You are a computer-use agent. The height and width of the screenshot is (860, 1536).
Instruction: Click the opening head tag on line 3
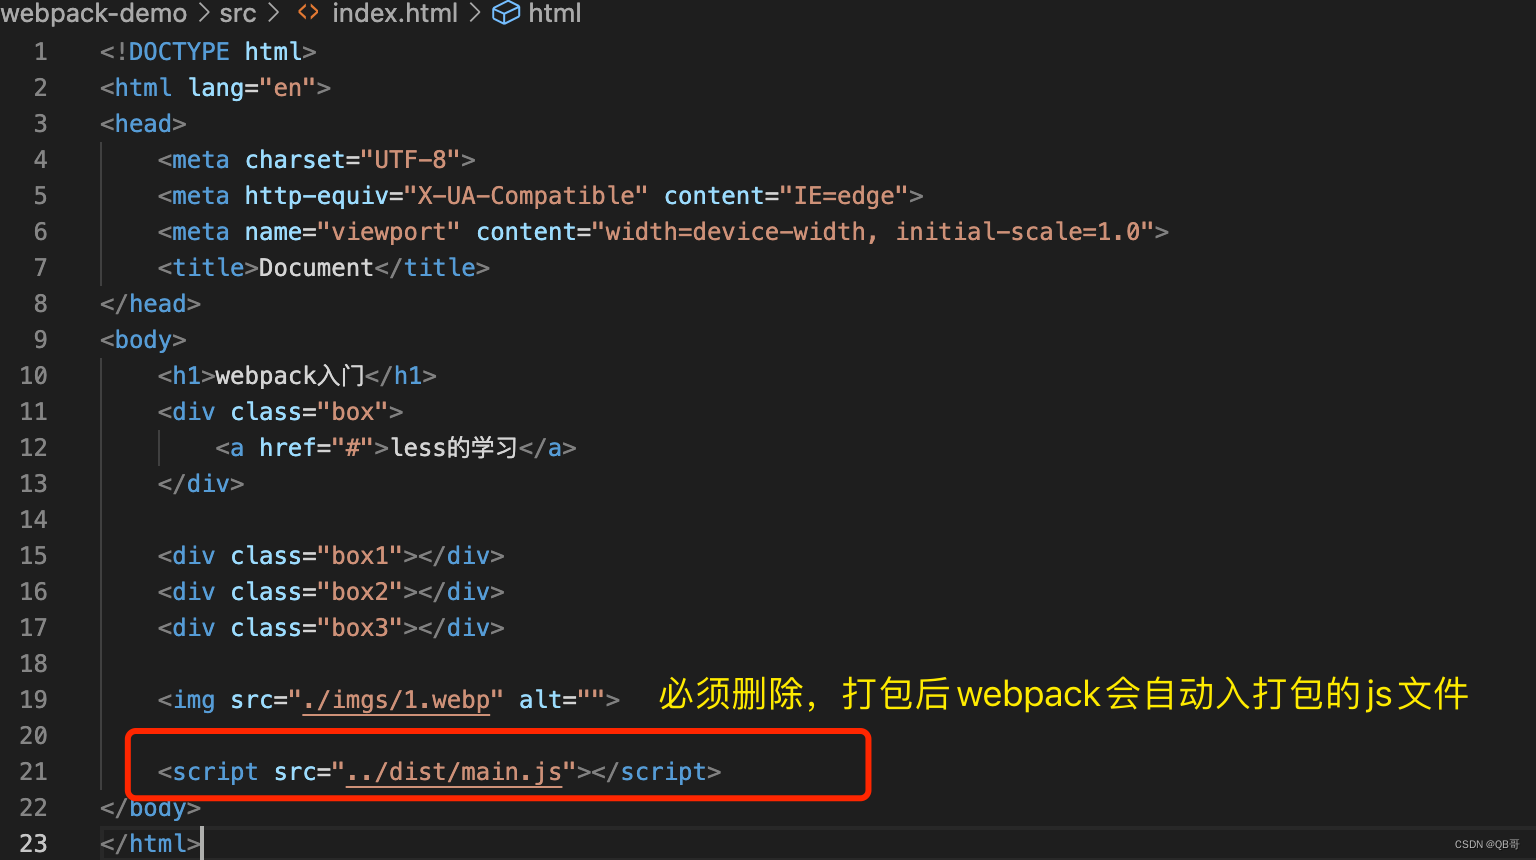143,124
